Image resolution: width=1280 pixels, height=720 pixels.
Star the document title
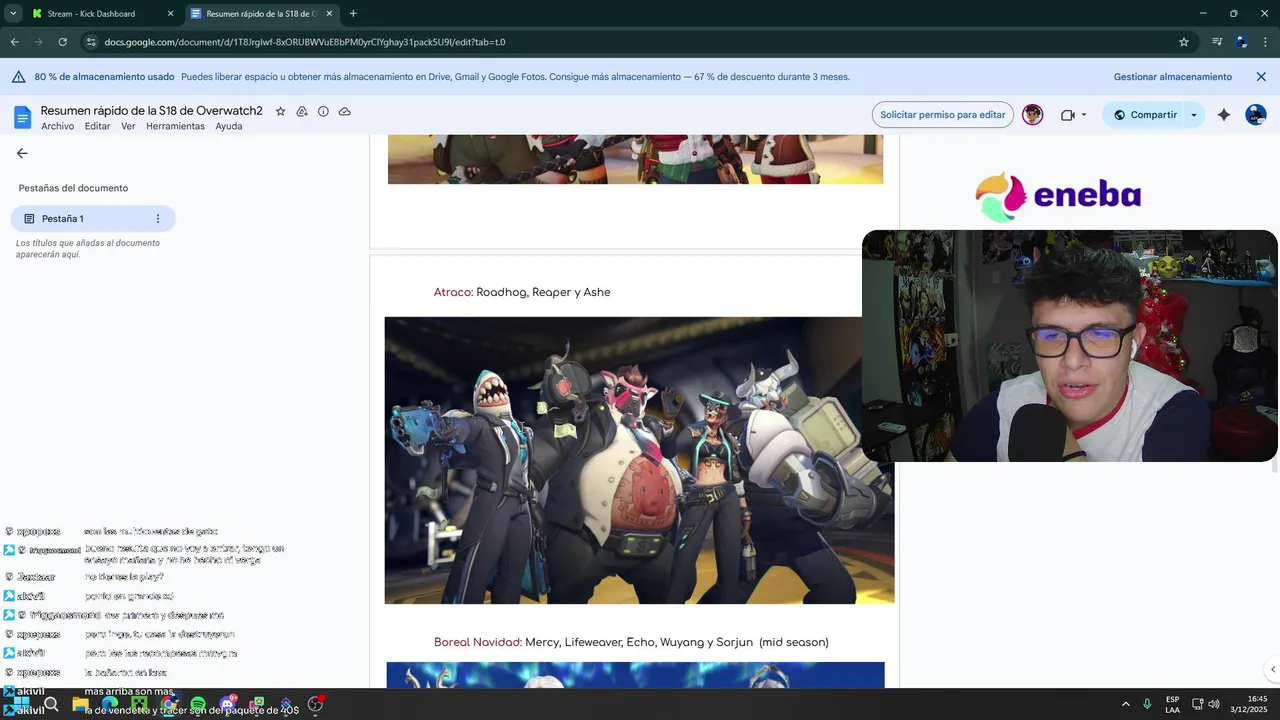point(281,111)
